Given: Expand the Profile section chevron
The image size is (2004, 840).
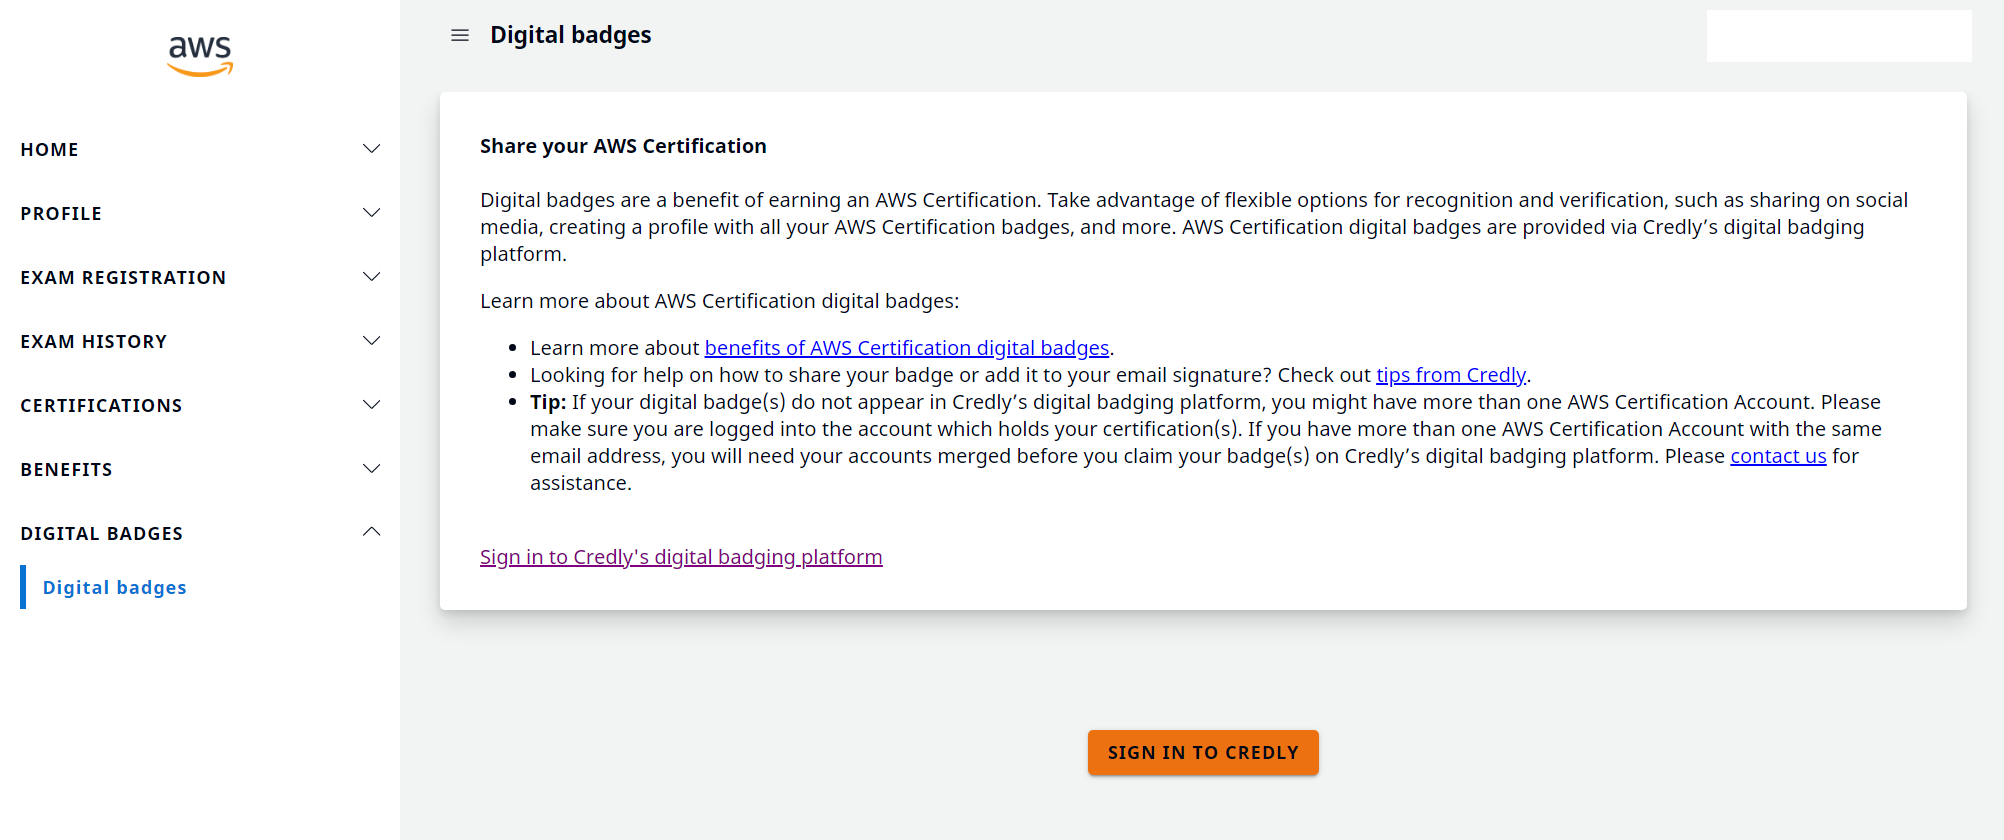Looking at the screenshot, I should tap(371, 213).
